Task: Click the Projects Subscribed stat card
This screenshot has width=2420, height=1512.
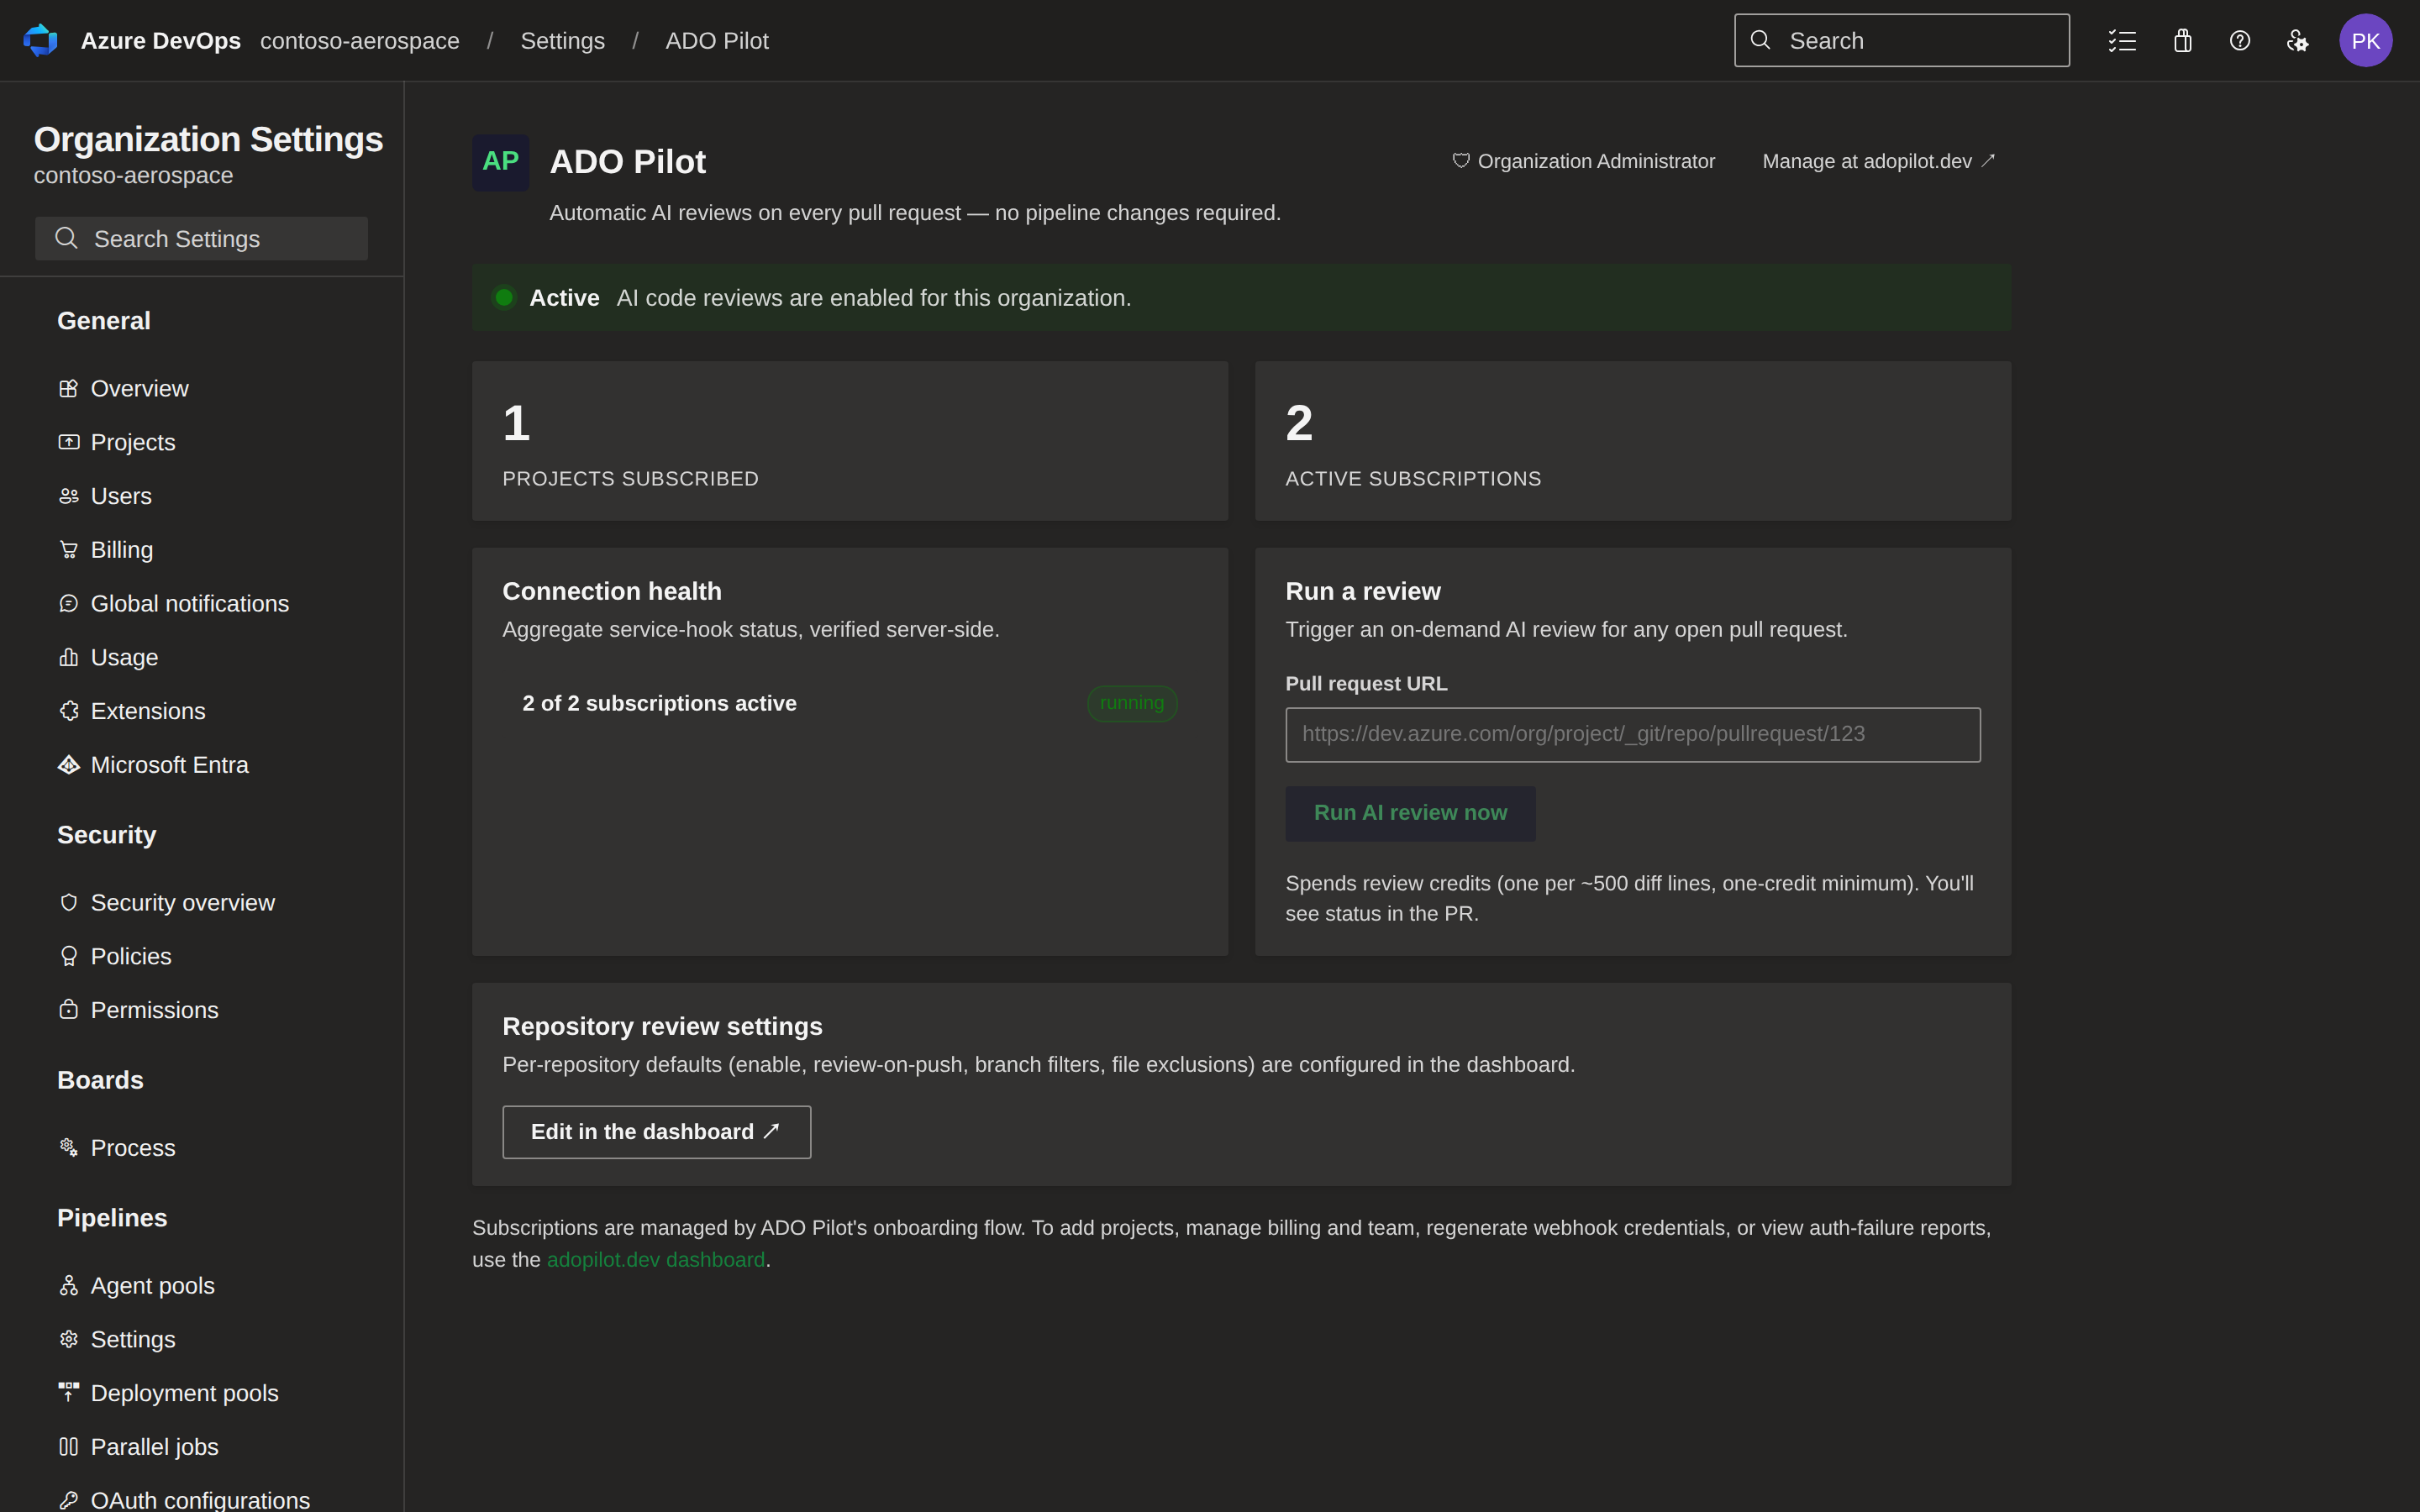Action: coord(849,441)
